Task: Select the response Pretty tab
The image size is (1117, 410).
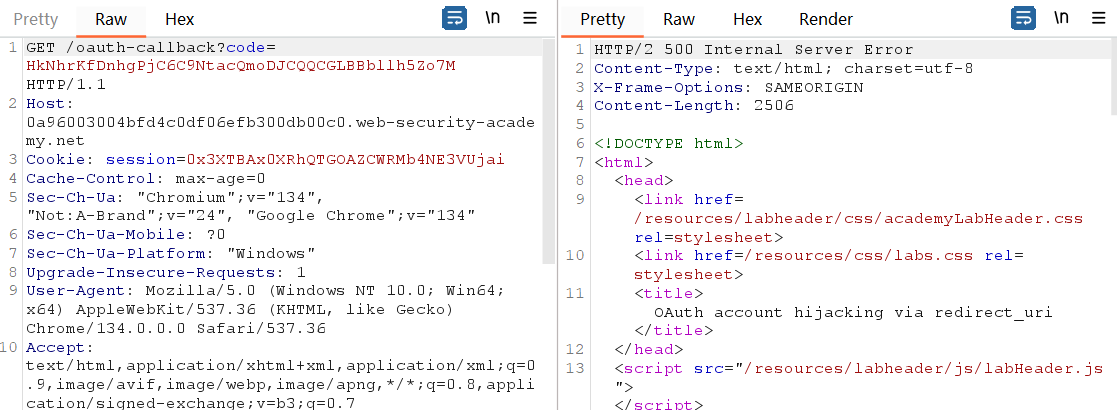Action: (603, 19)
